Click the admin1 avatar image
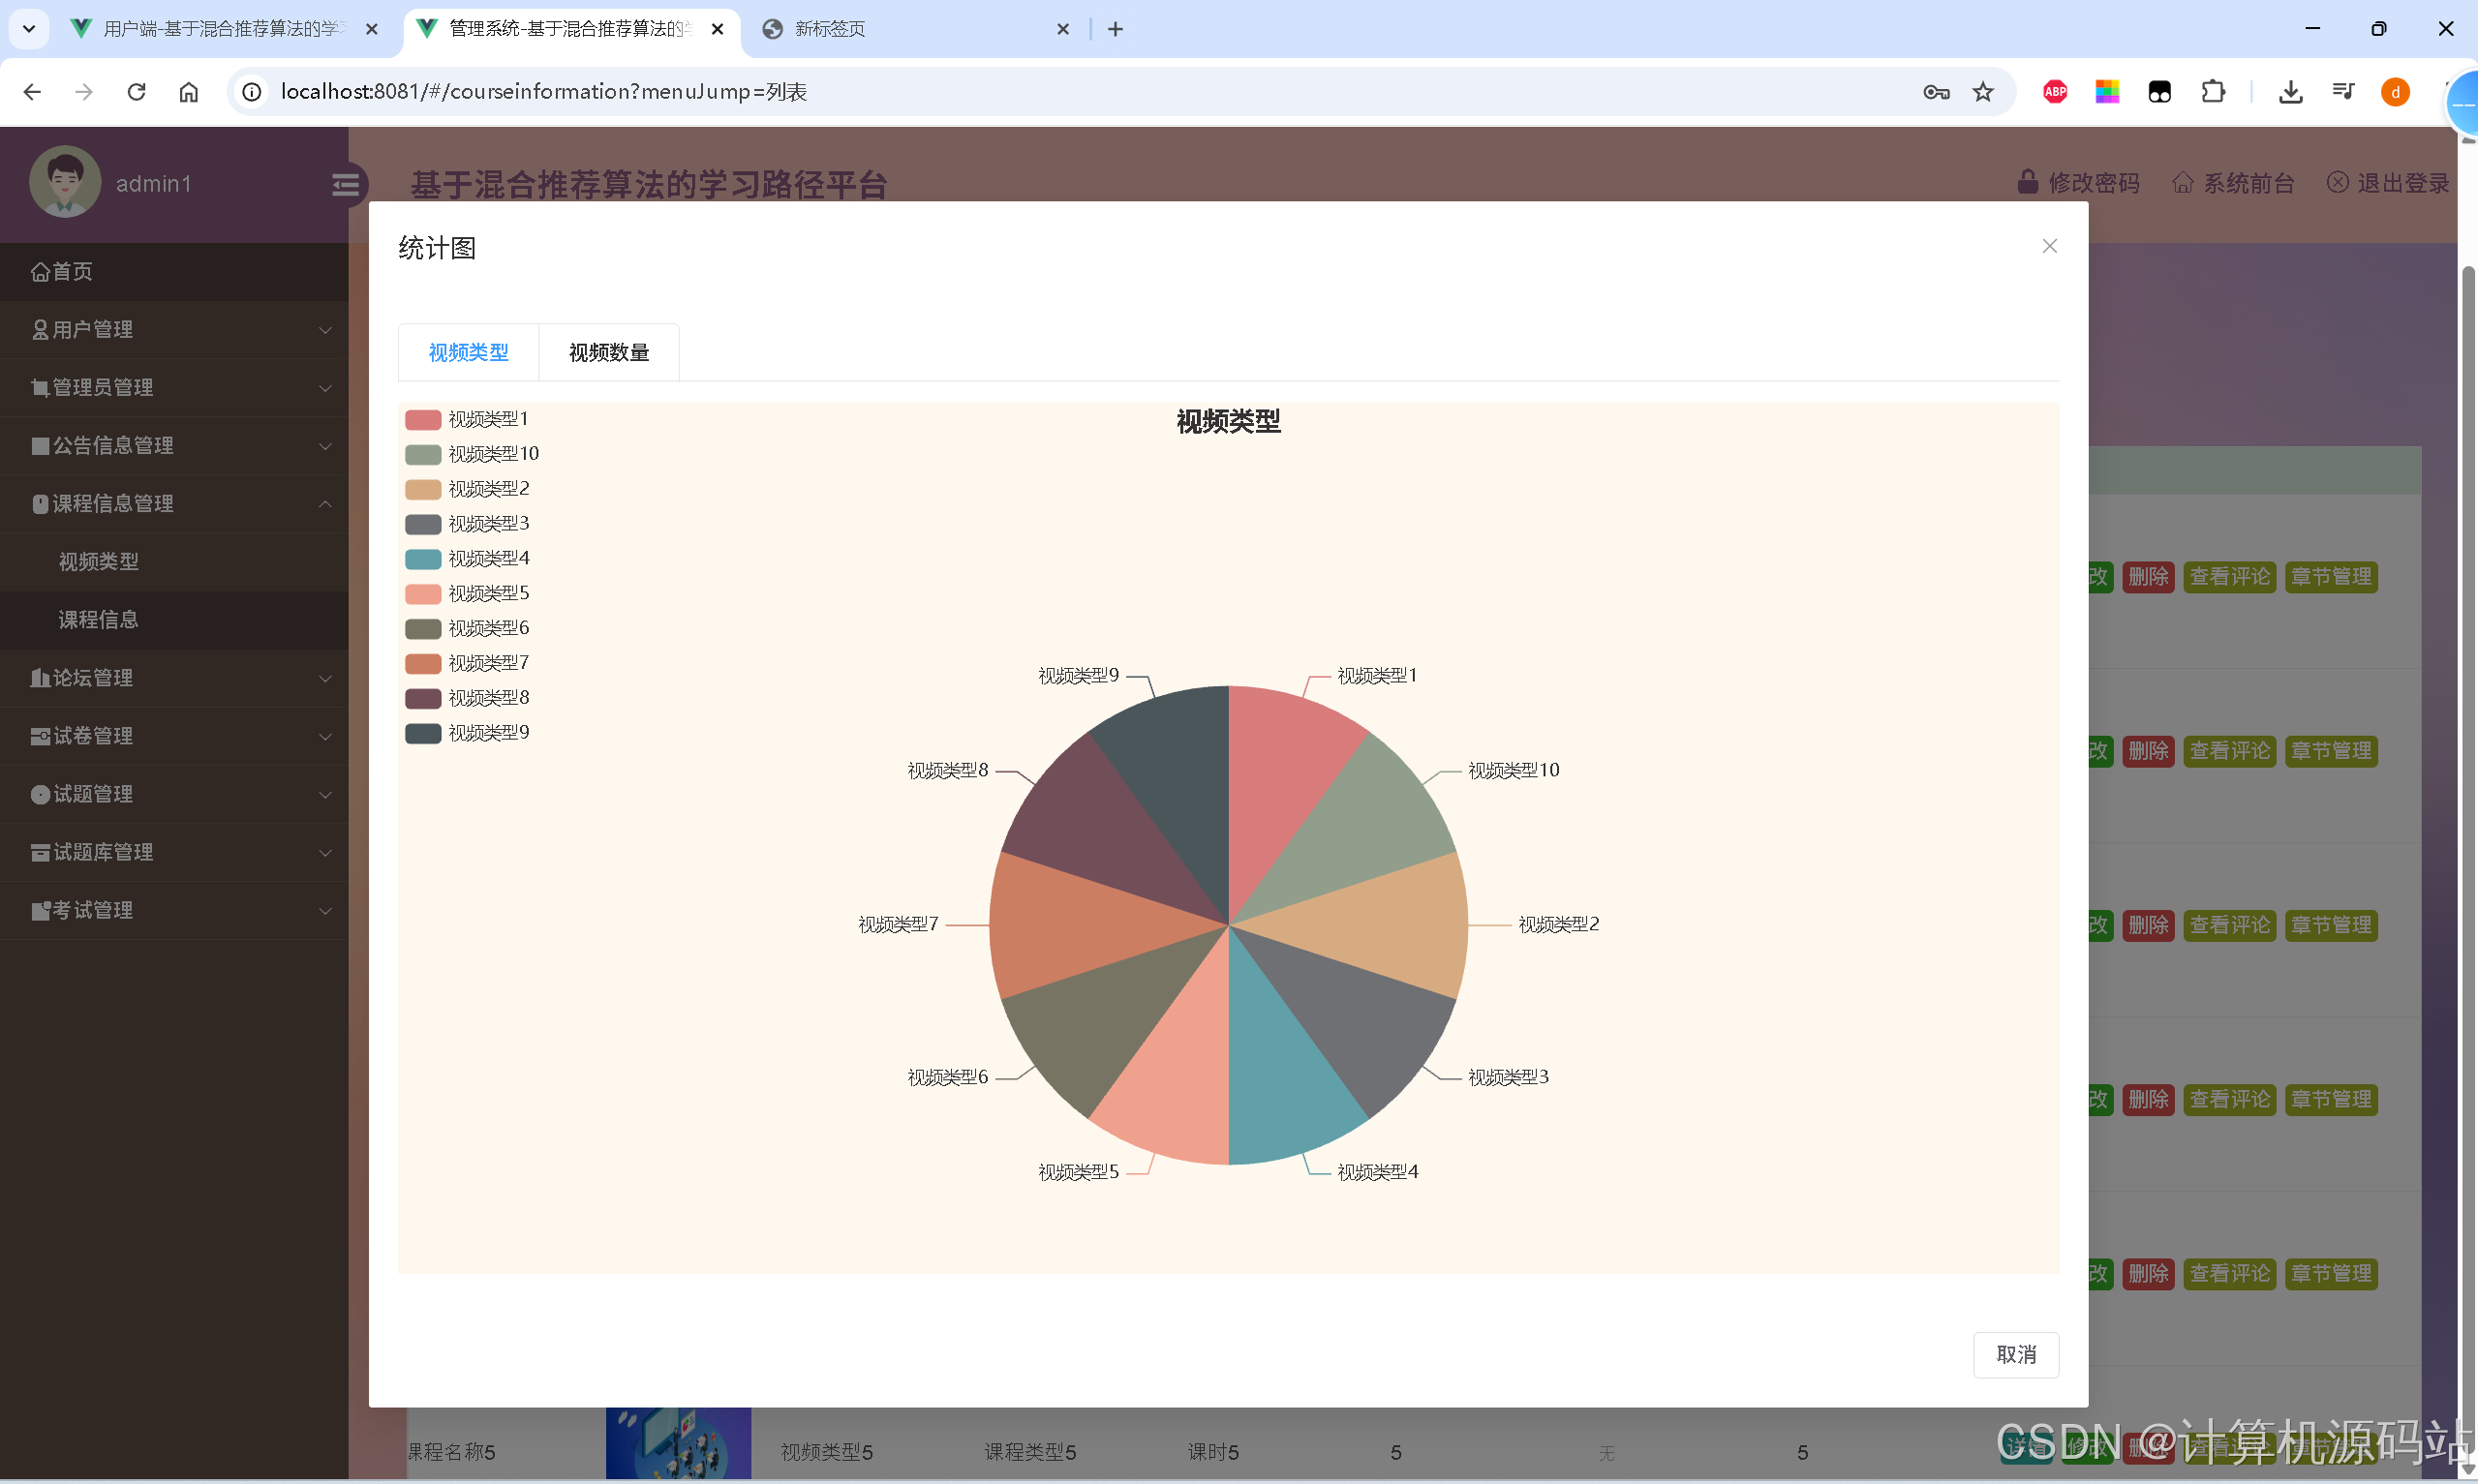The image size is (2478, 1484). pyautogui.click(x=65, y=183)
